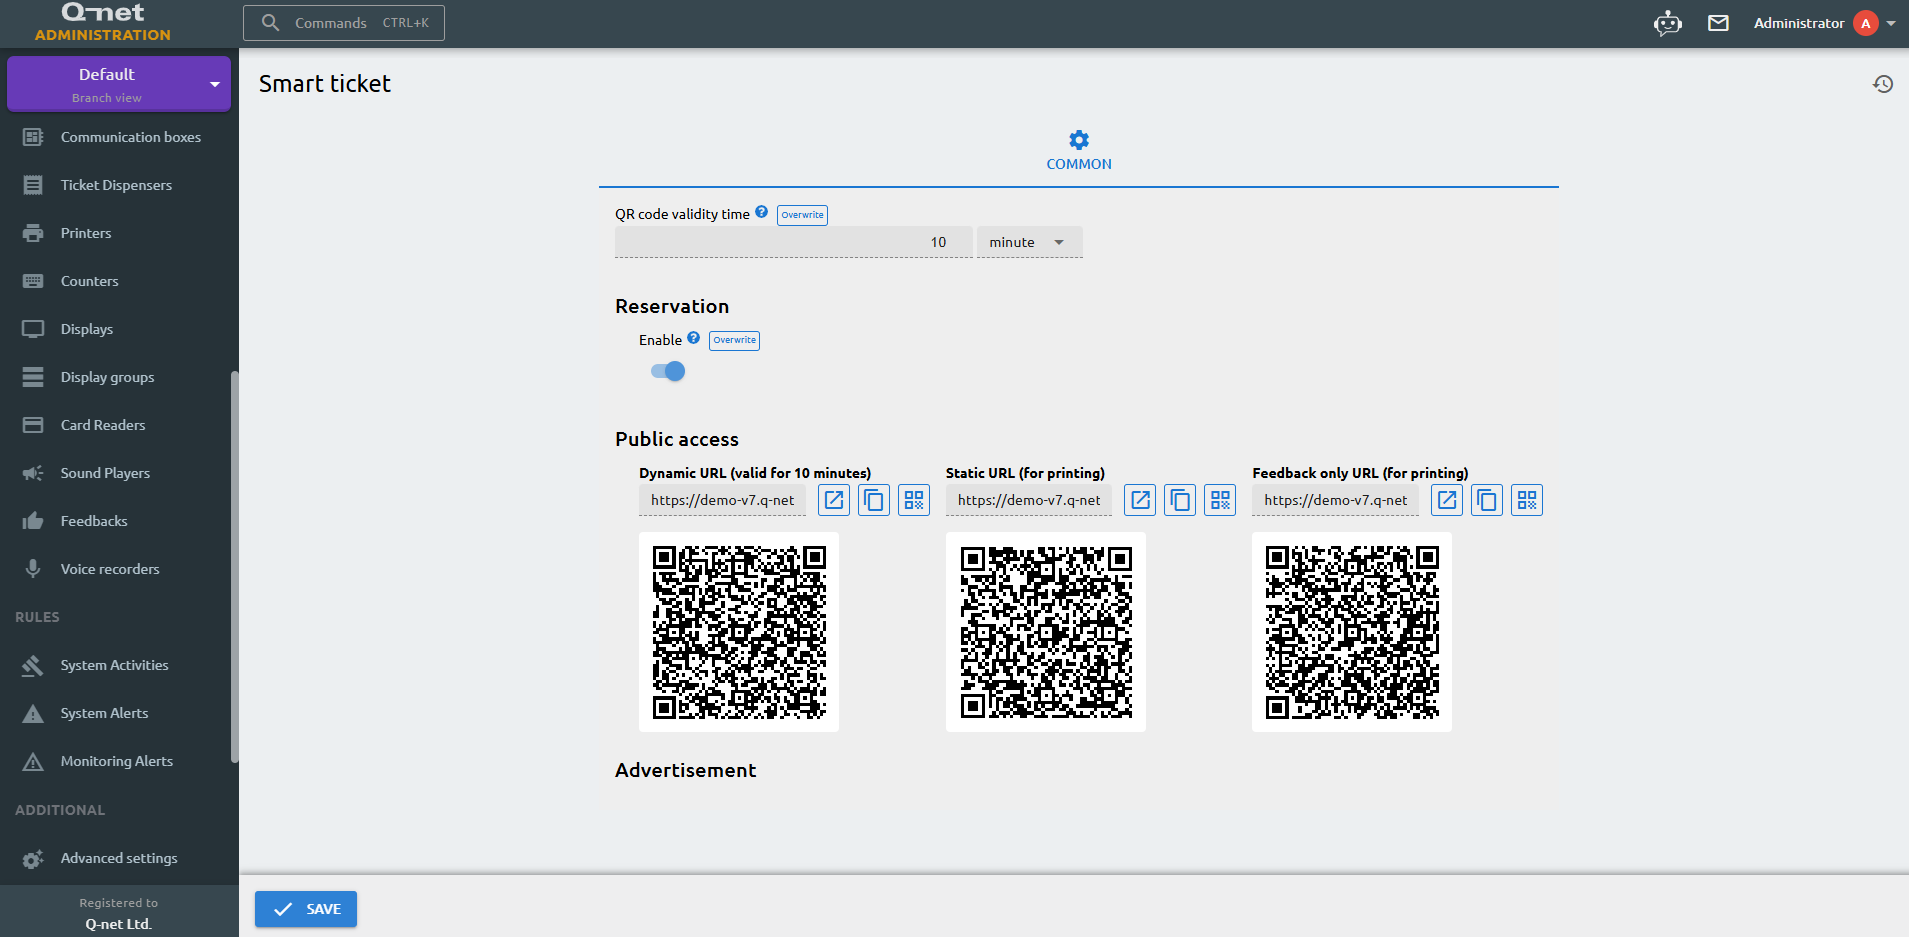Screen dimensions: 1909x937
Task: Click the Q-net Ltd. registration text
Action: pos(119,924)
